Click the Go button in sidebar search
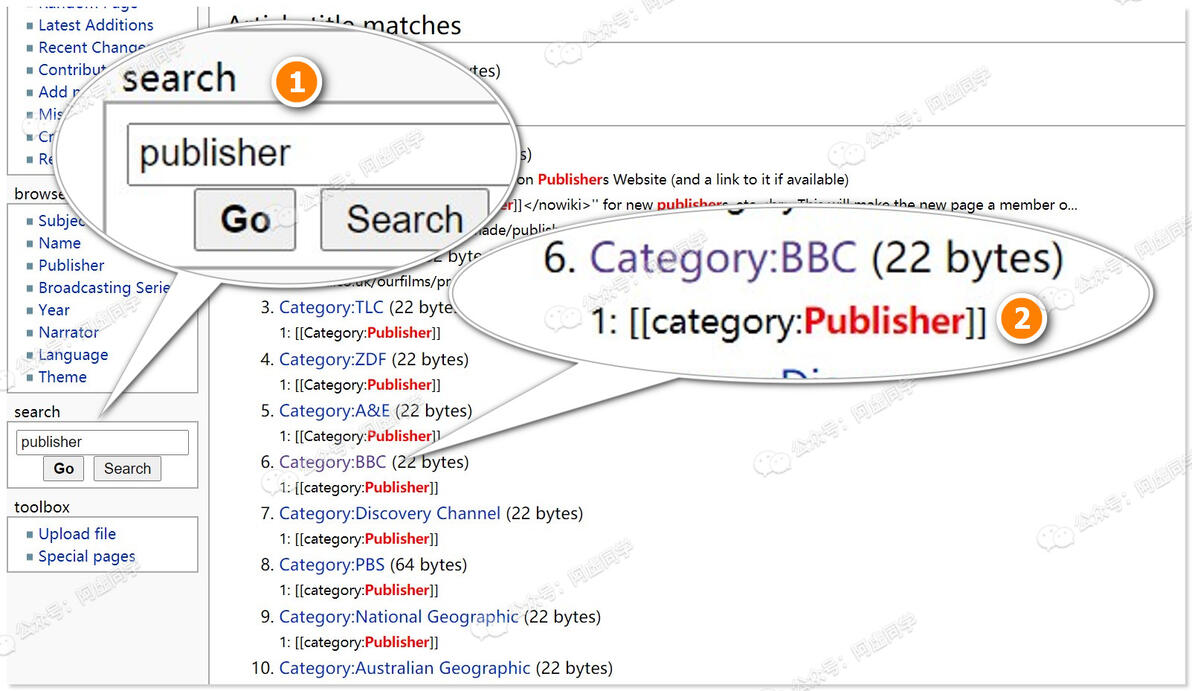The image size is (1192, 691). pos(63,468)
